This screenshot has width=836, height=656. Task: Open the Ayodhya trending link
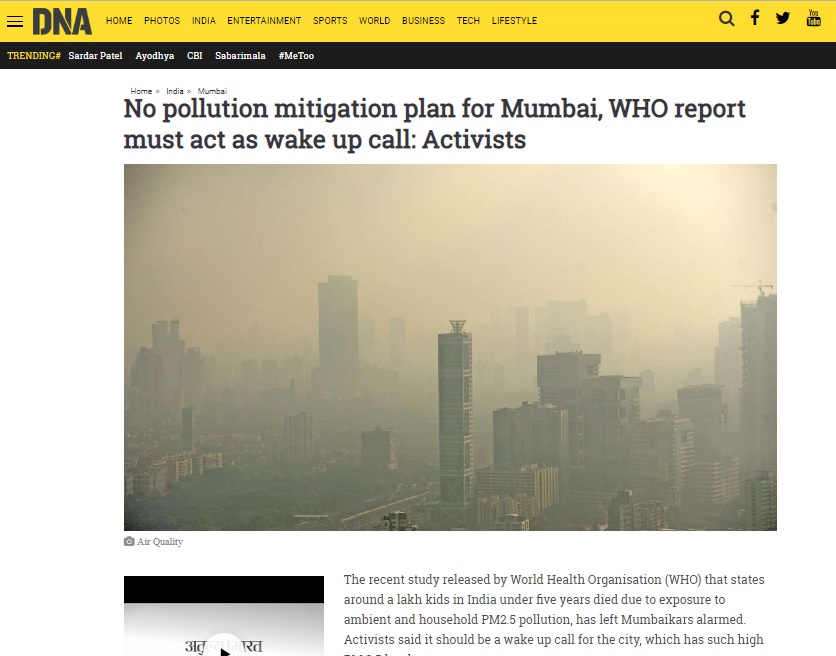(x=155, y=55)
